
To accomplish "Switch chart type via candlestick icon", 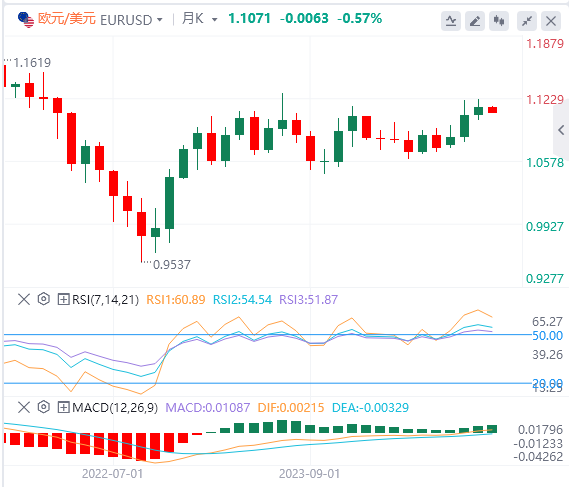I will [x=499, y=21].
